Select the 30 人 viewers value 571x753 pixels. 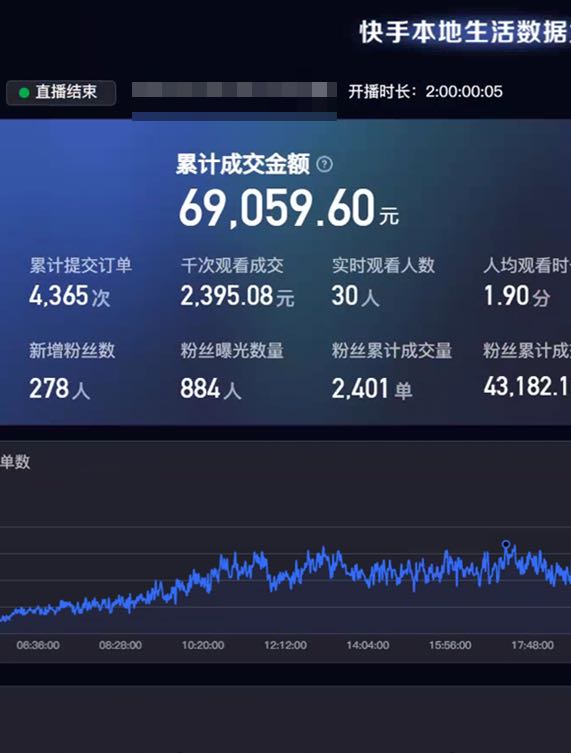point(355,296)
